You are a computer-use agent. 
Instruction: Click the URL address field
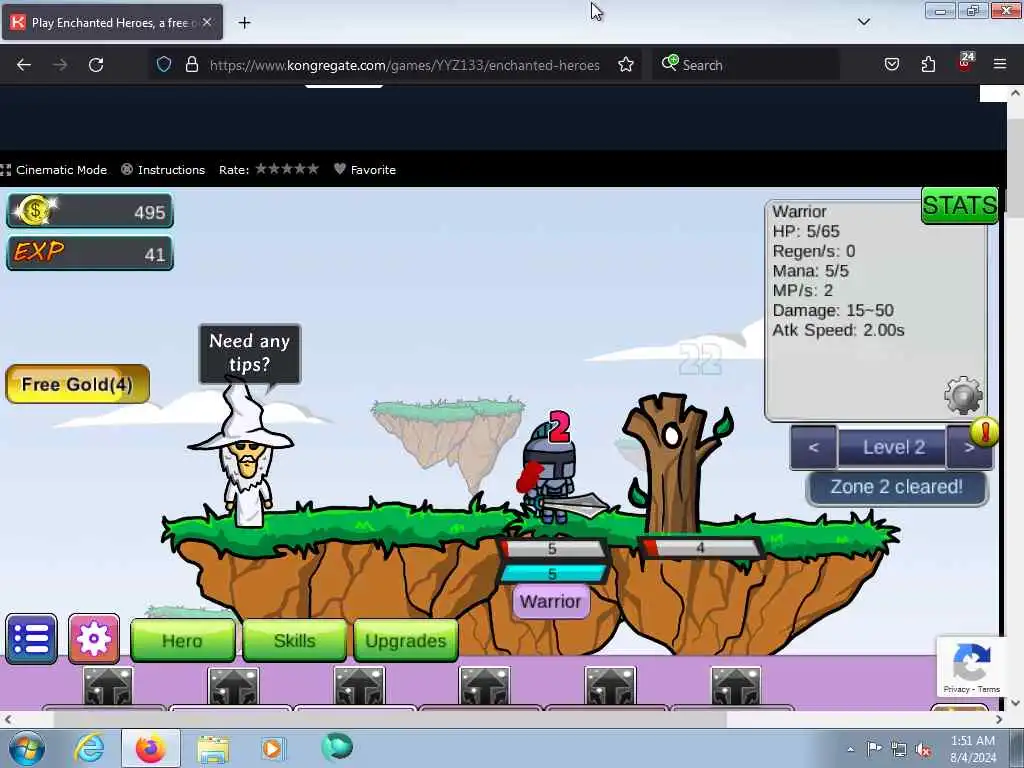(x=405, y=65)
